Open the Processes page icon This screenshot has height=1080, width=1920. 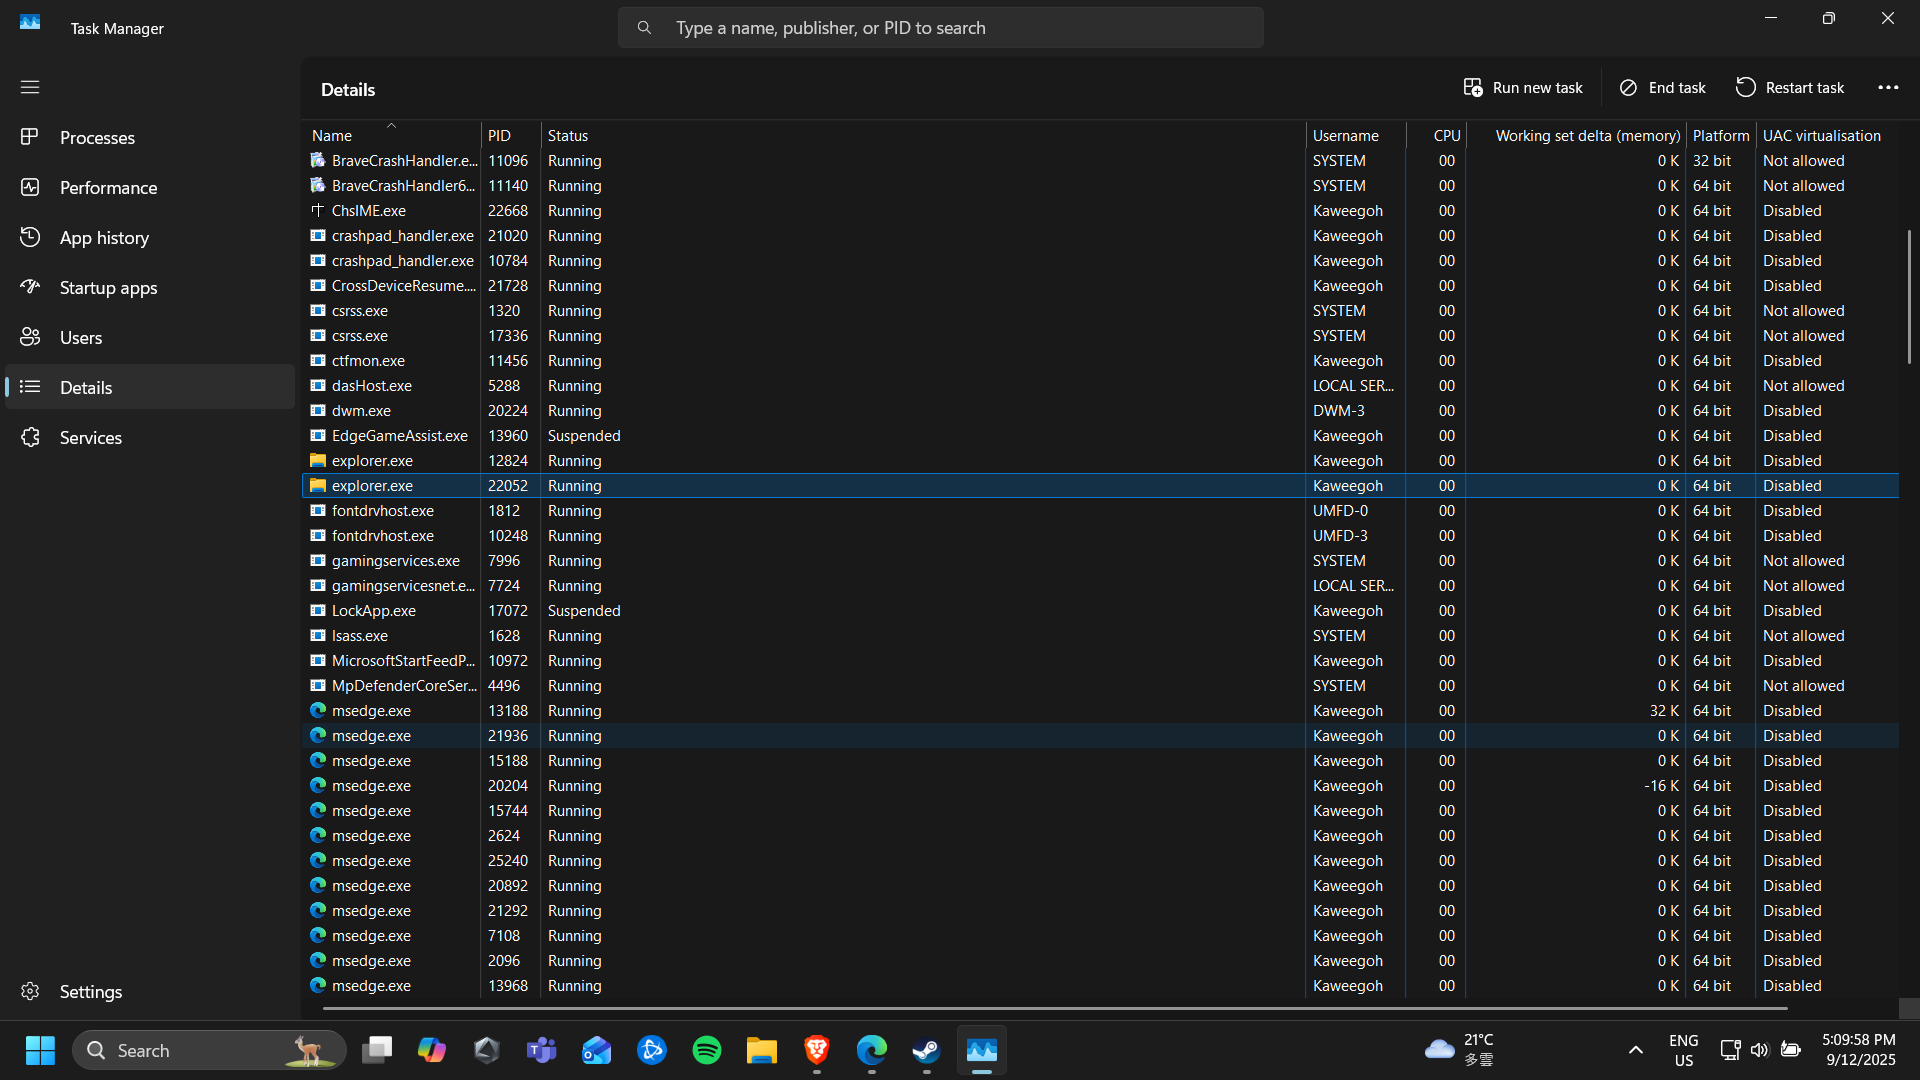point(30,137)
